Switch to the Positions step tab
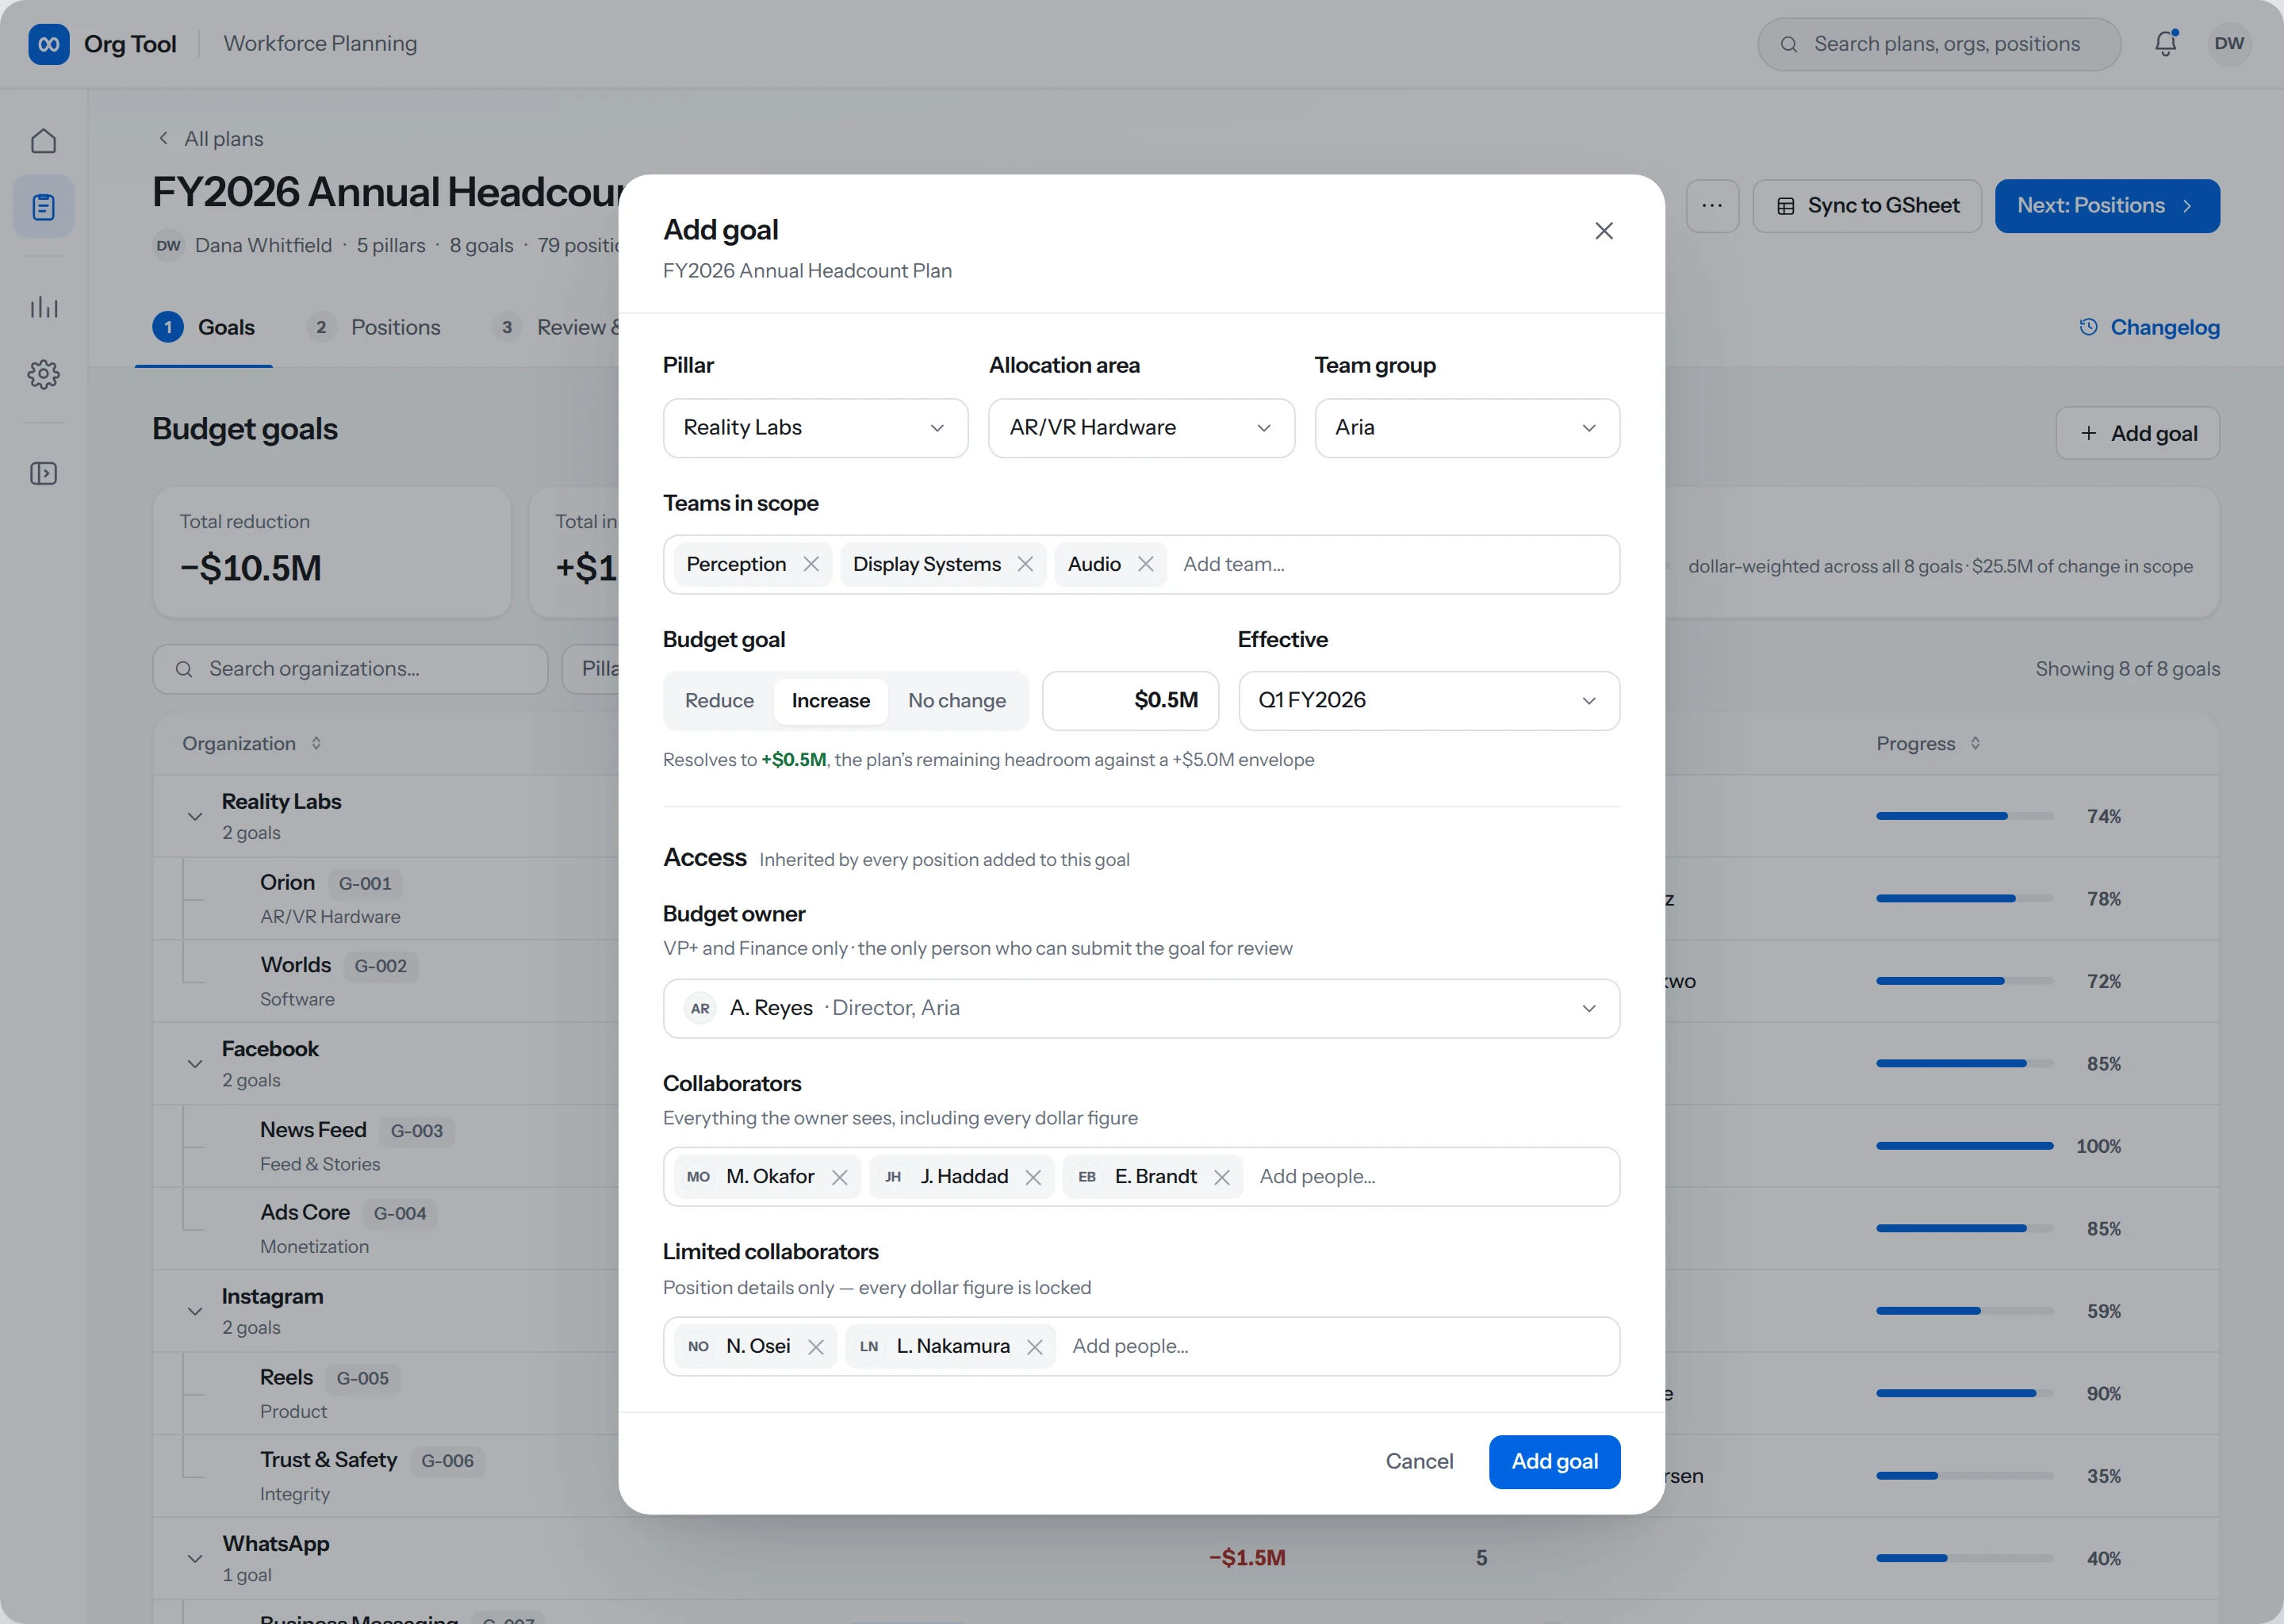Screen dimensions: 2284x1624 point(374,328)
